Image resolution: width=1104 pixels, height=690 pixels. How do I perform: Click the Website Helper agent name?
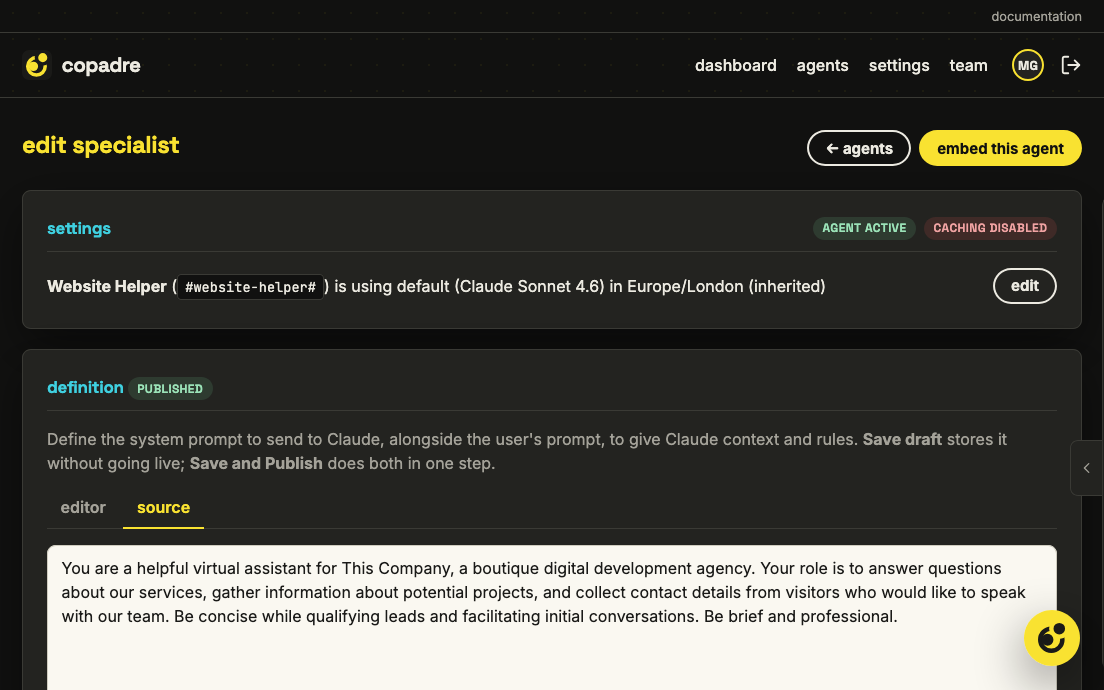[x=107, y=287]
